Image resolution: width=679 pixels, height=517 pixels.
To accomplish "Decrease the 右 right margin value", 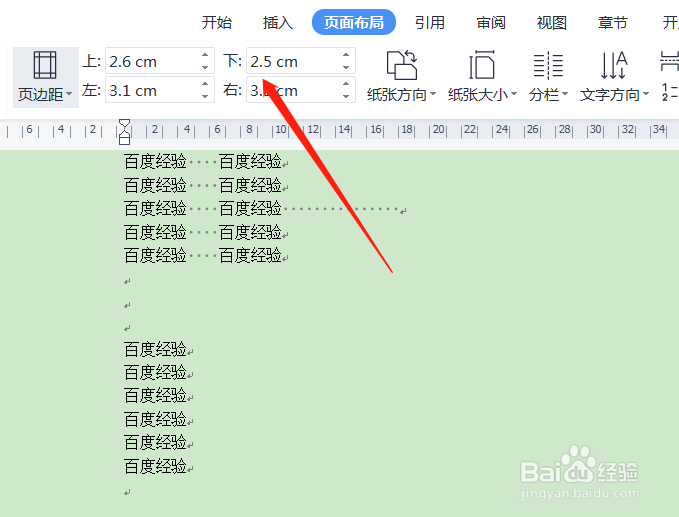I will coord(346,96).
